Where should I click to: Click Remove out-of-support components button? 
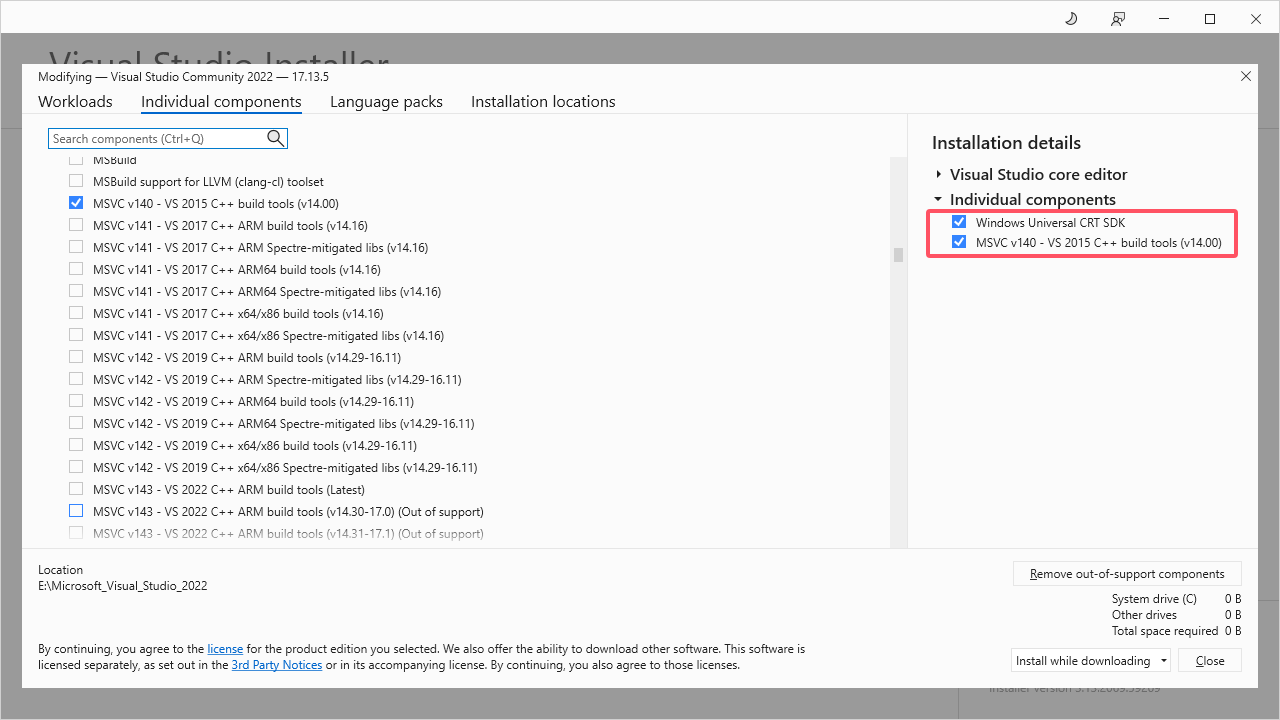tap(1127, 574)
